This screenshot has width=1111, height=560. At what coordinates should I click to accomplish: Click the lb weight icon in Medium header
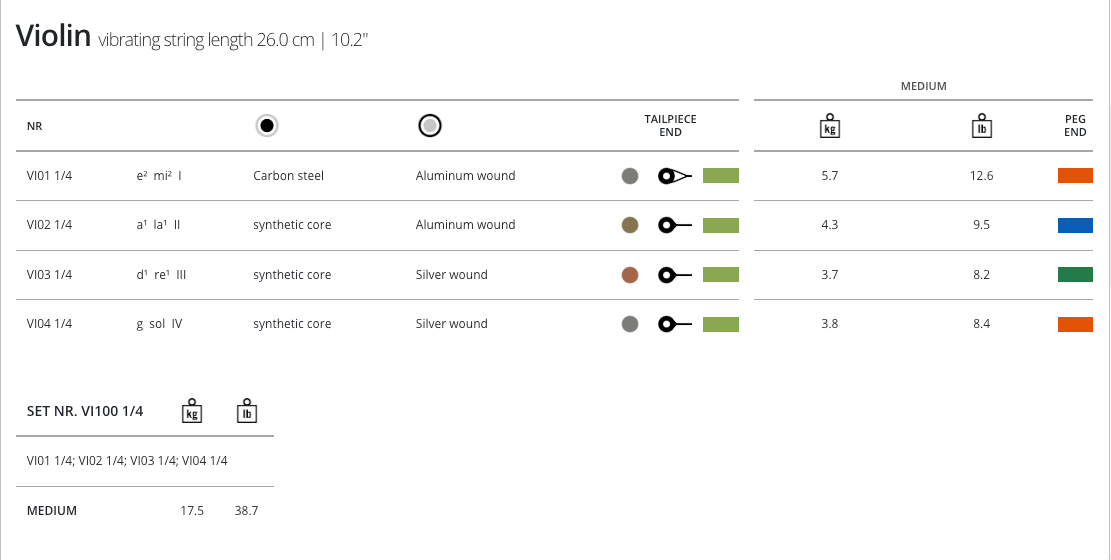[x=981, y=126]
